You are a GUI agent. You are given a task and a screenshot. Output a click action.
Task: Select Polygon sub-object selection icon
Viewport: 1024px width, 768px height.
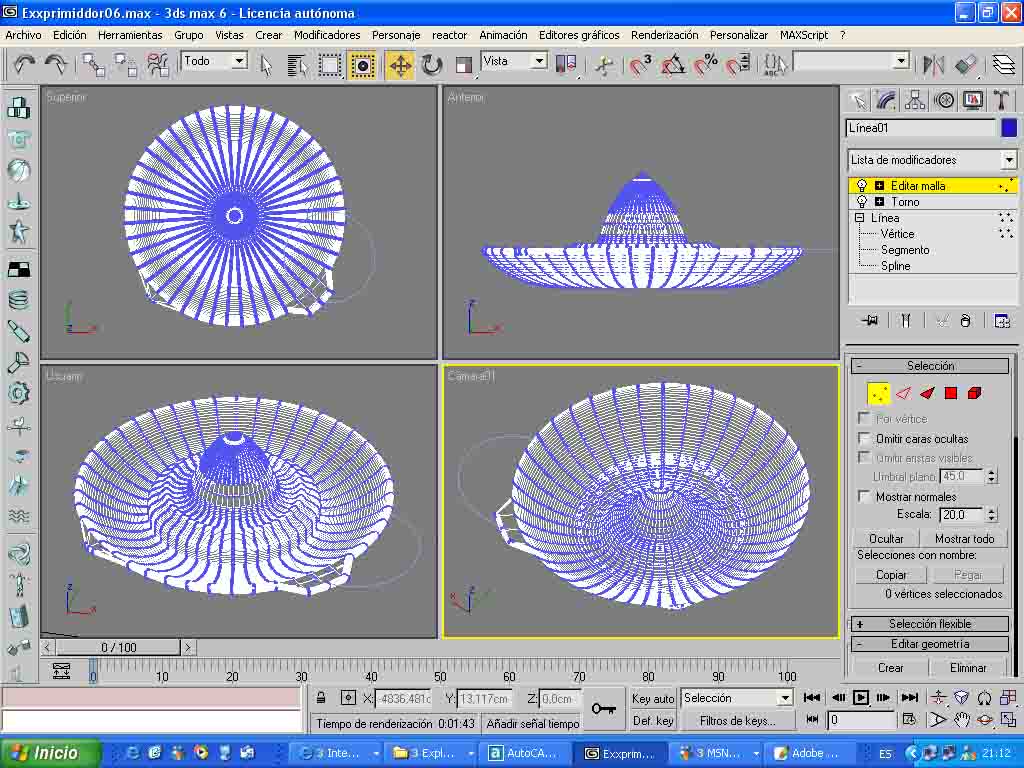click(951, 393)
